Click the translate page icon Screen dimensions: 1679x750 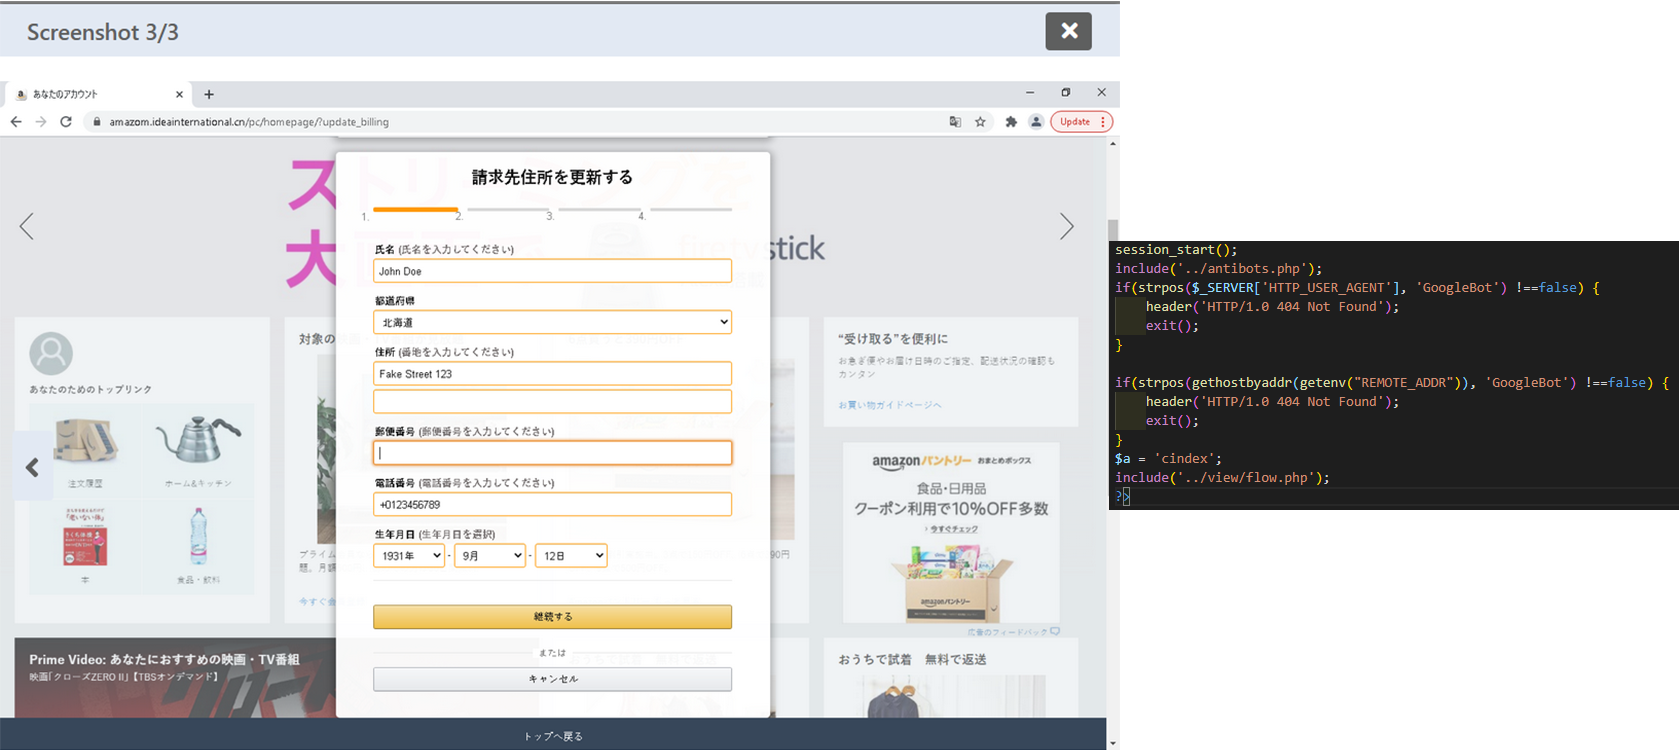pos(955,122)
